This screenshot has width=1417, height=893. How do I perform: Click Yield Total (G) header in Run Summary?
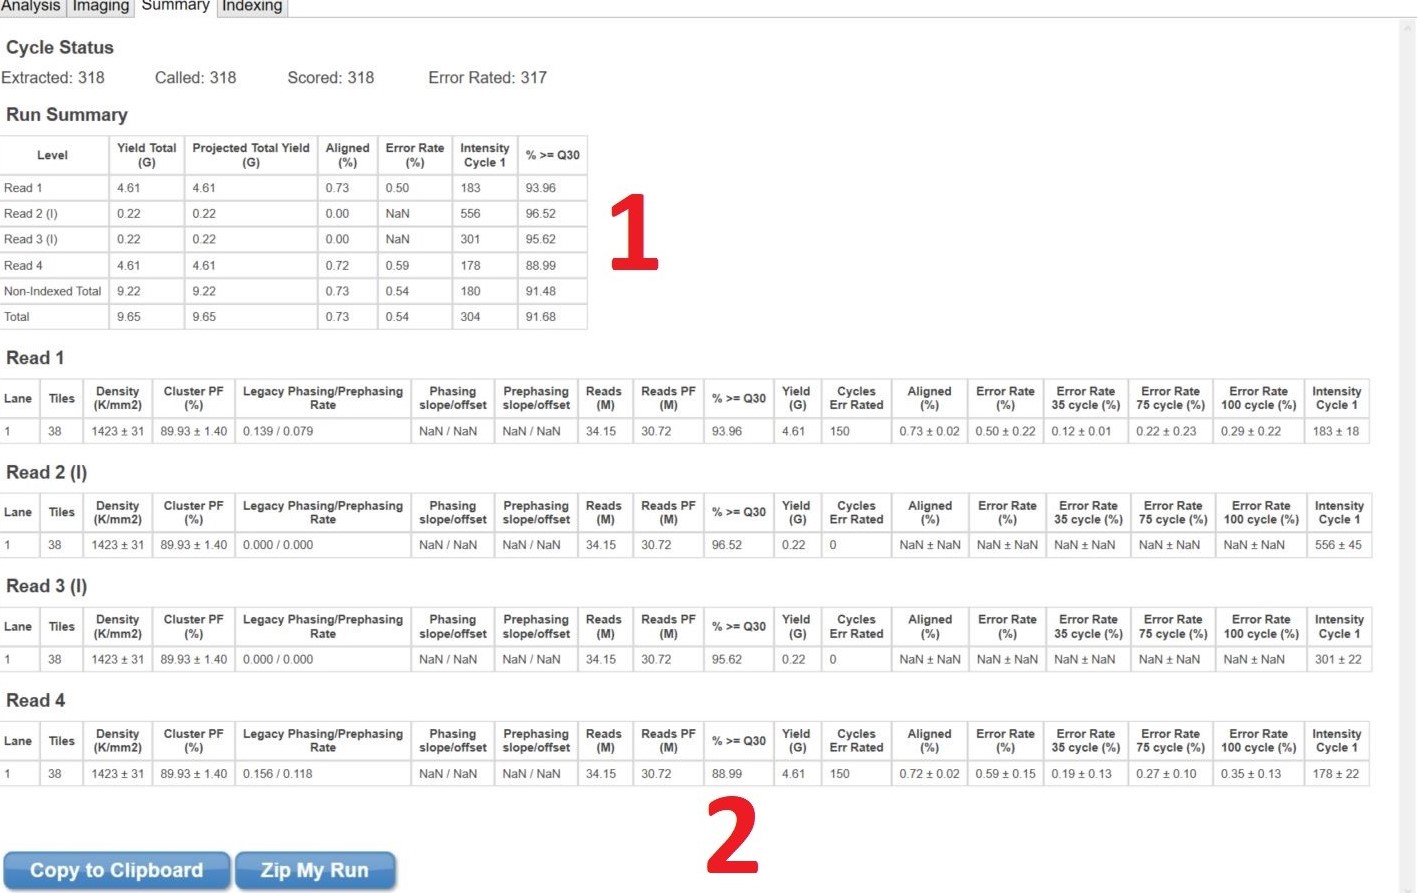point(146,155)
